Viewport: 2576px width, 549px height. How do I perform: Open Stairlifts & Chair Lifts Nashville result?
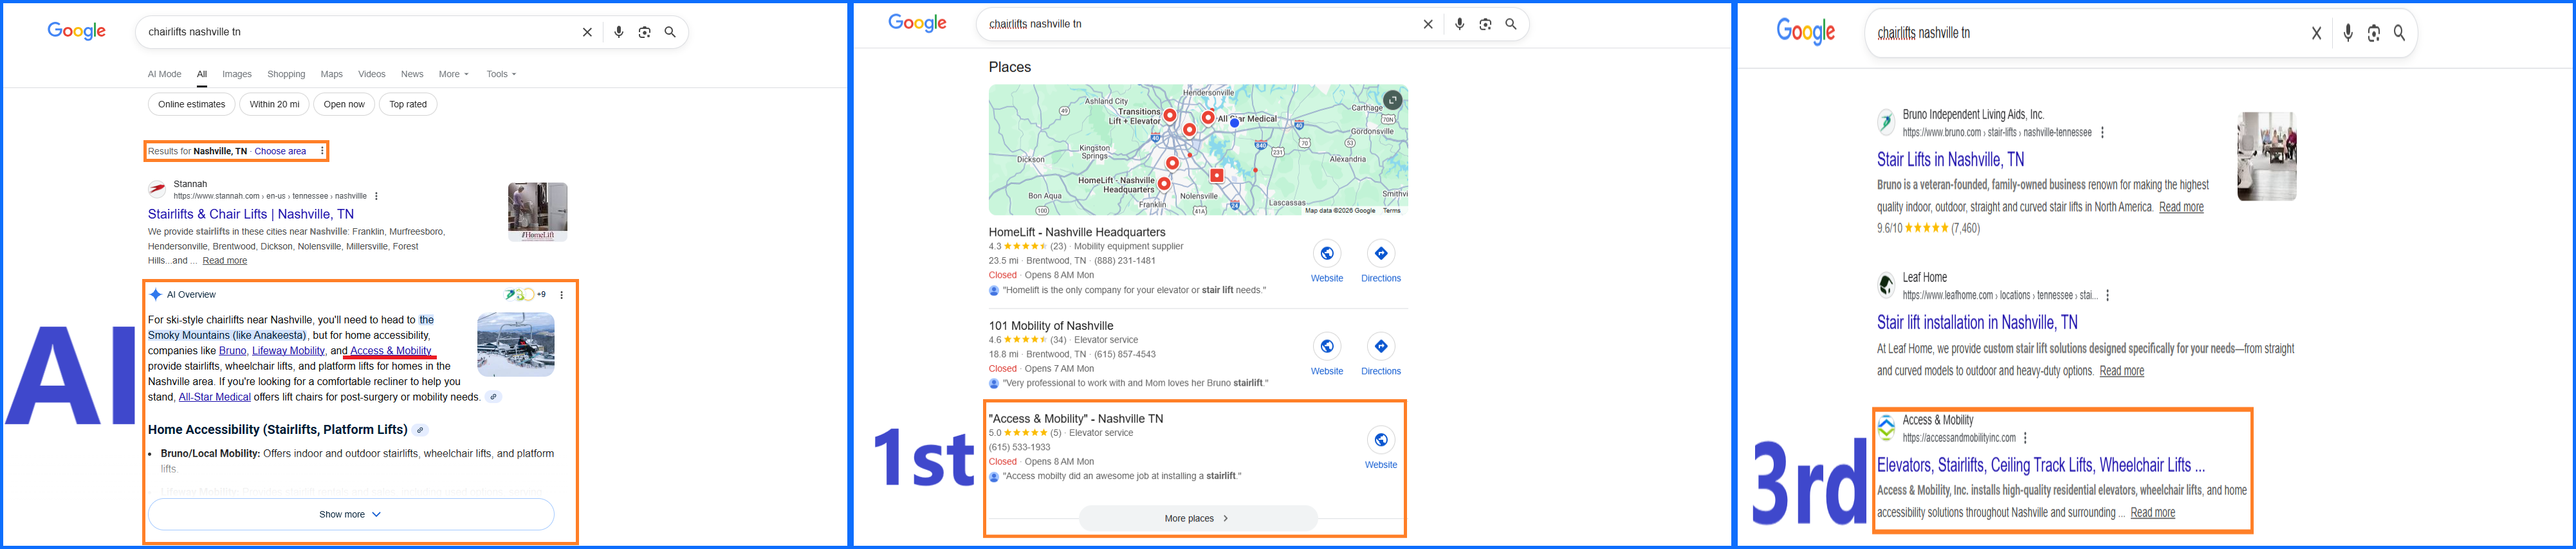point(251,214)
